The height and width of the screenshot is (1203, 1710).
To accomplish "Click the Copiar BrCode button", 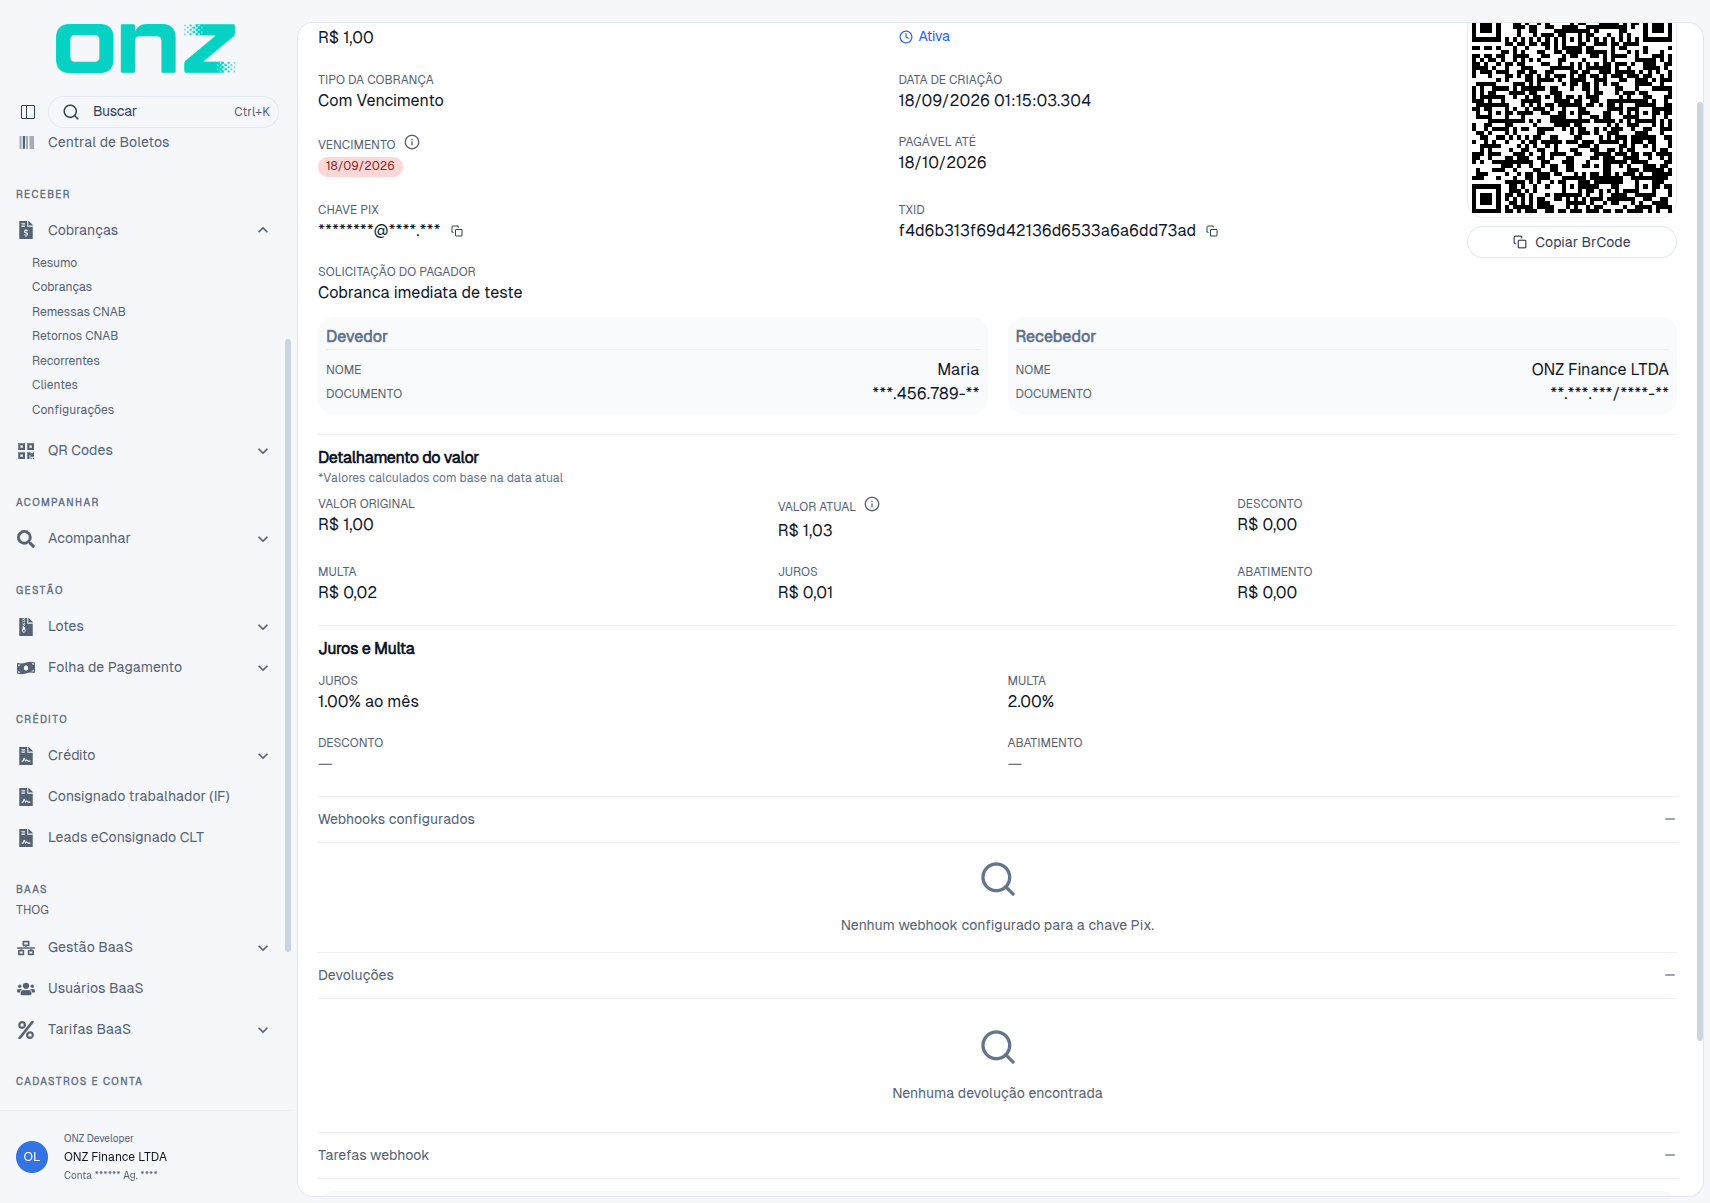I will [1571, 242].
